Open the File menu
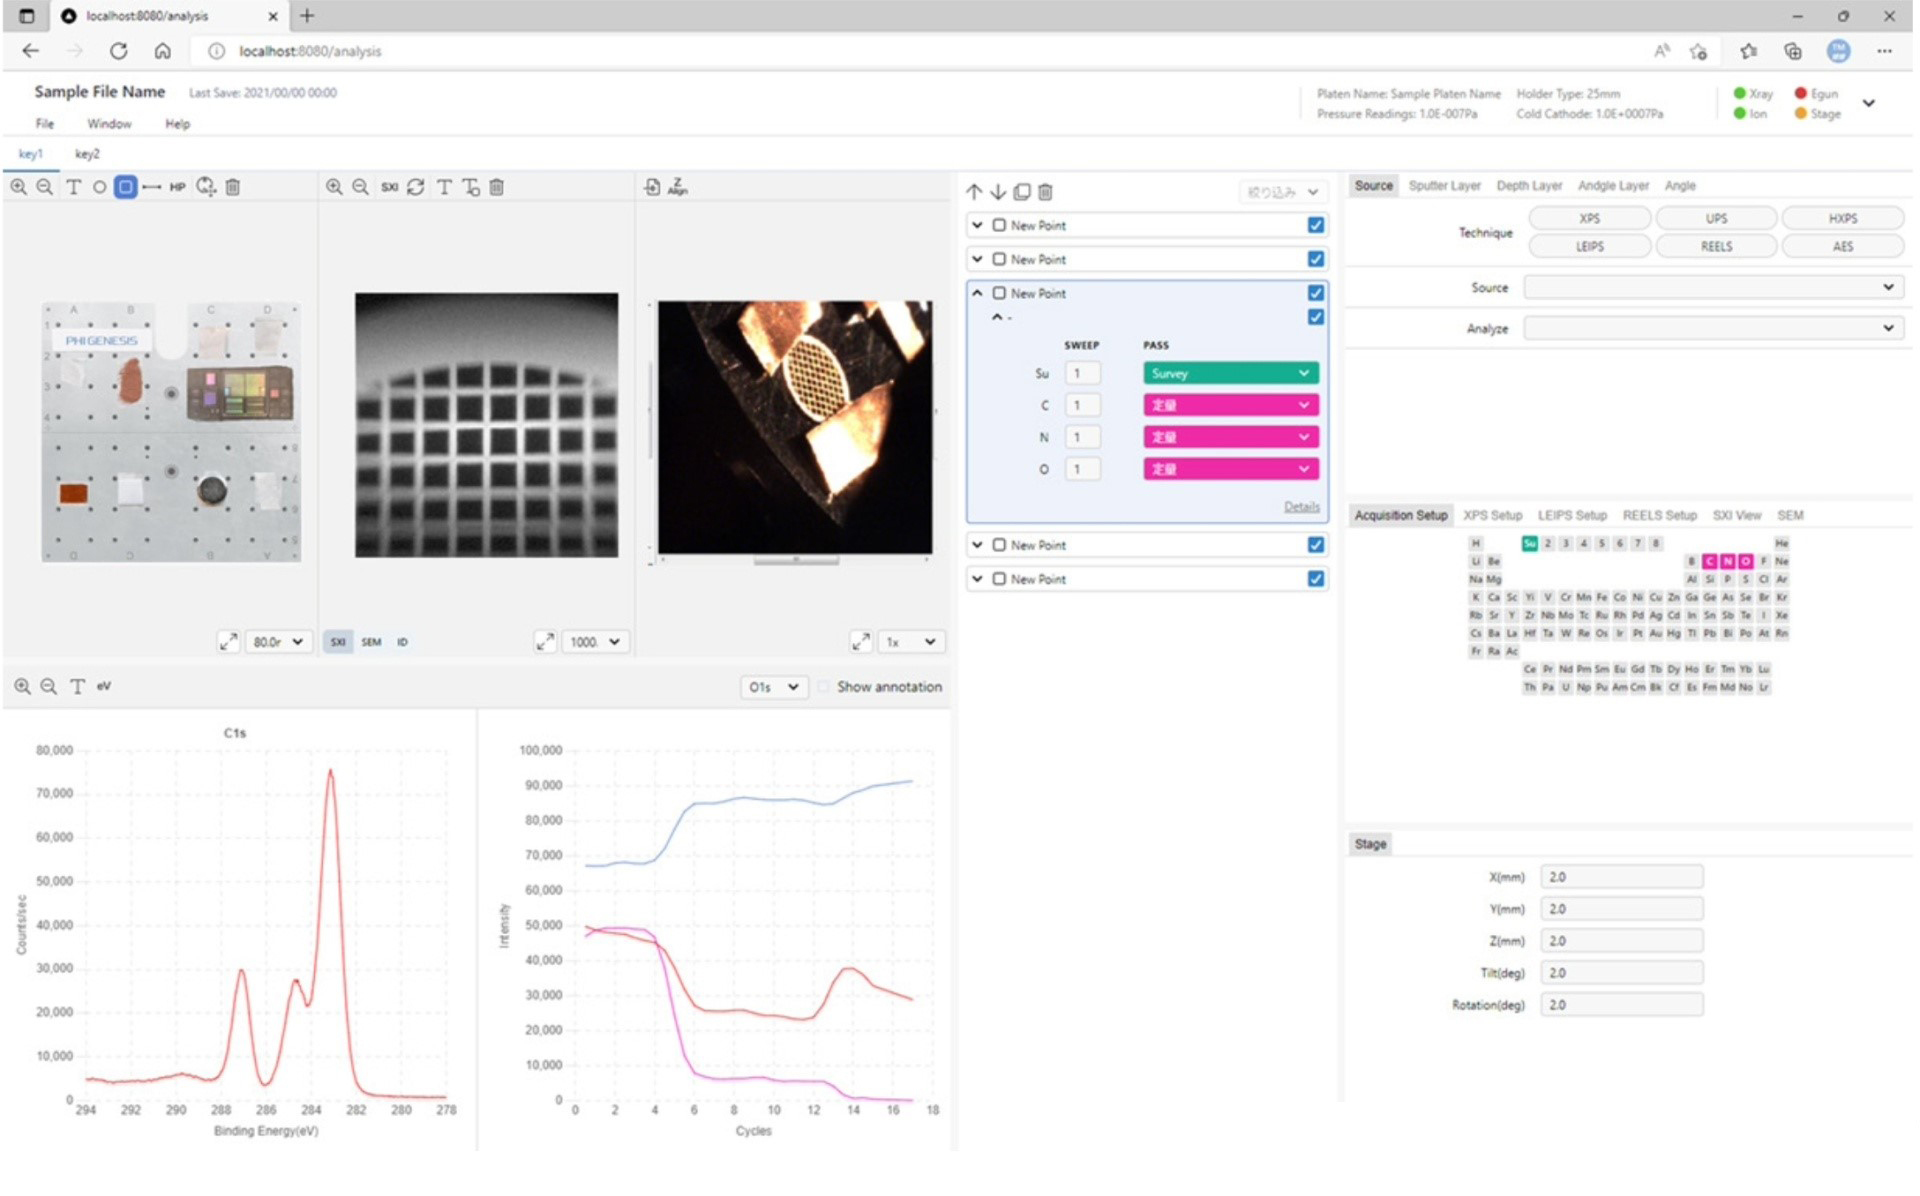The image size is (1920, 1196). [45, 124]
